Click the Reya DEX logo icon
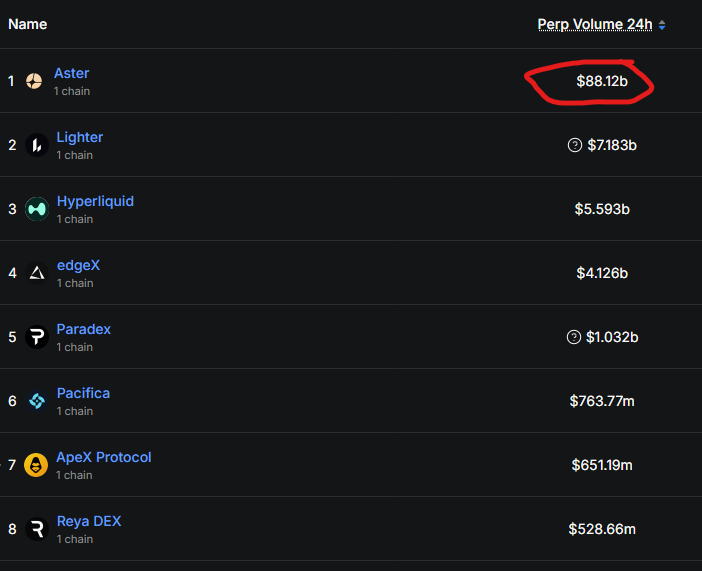702x571 pixels. 36,529
